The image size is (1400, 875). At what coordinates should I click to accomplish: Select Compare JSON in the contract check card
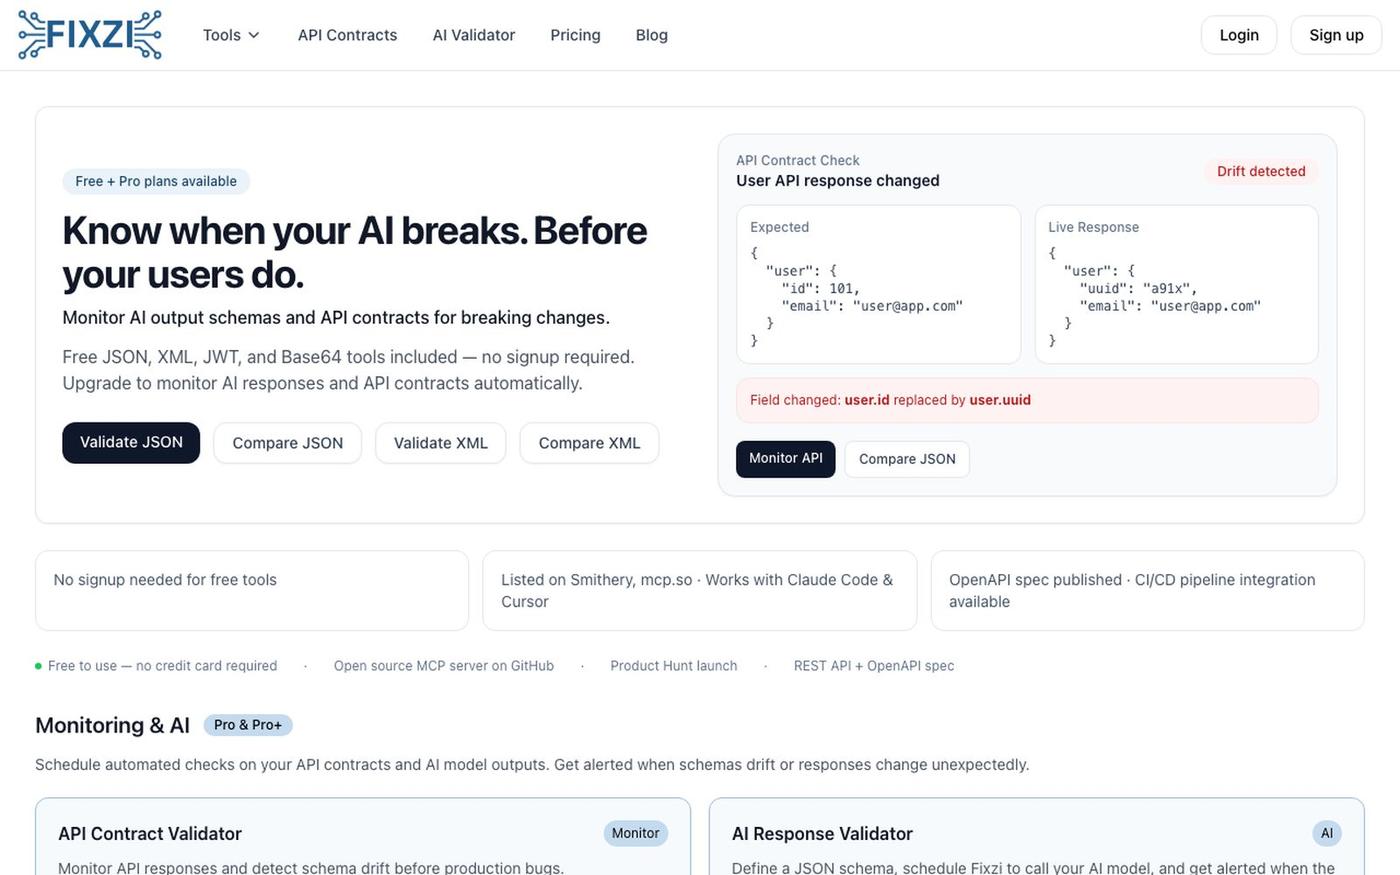pyautogui.click(x=907, y=459)
